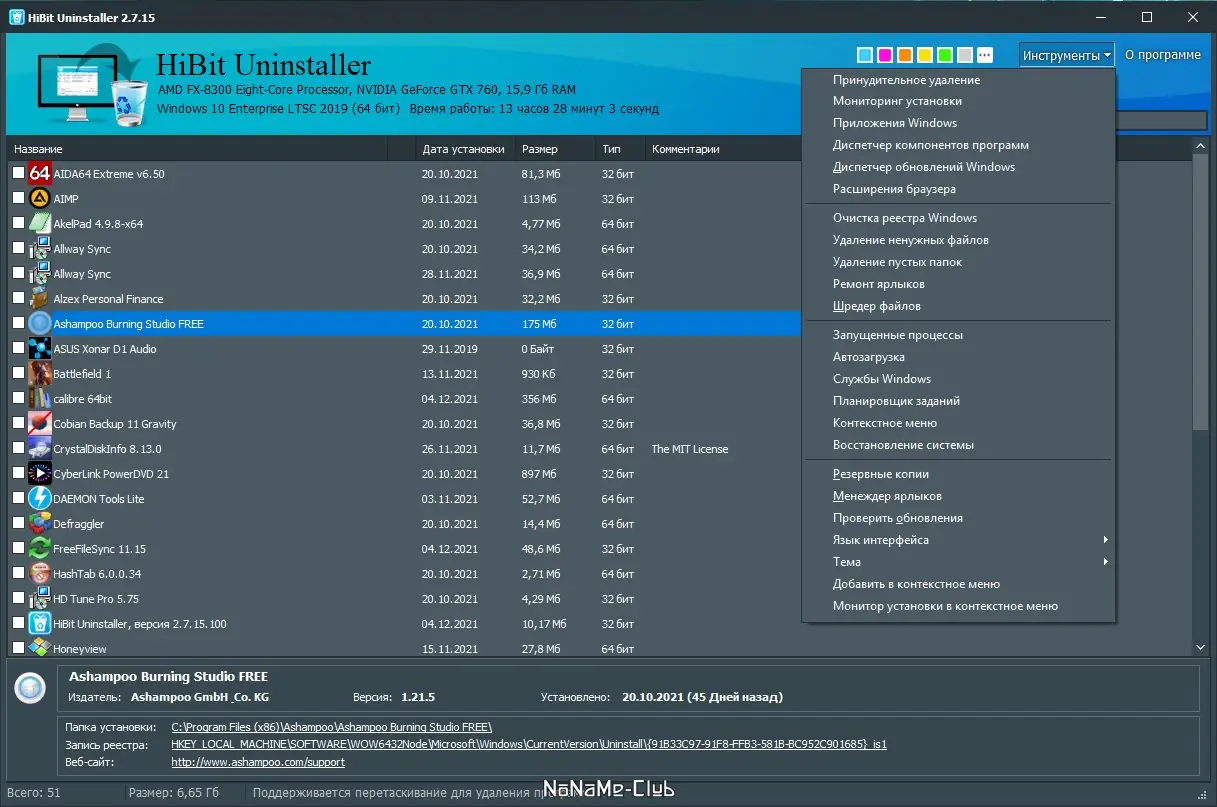Image resolution: width=1217 pixels, height=807 pixels.
Task: Sort by the Комментарии column header
Action: coord(724,149)
